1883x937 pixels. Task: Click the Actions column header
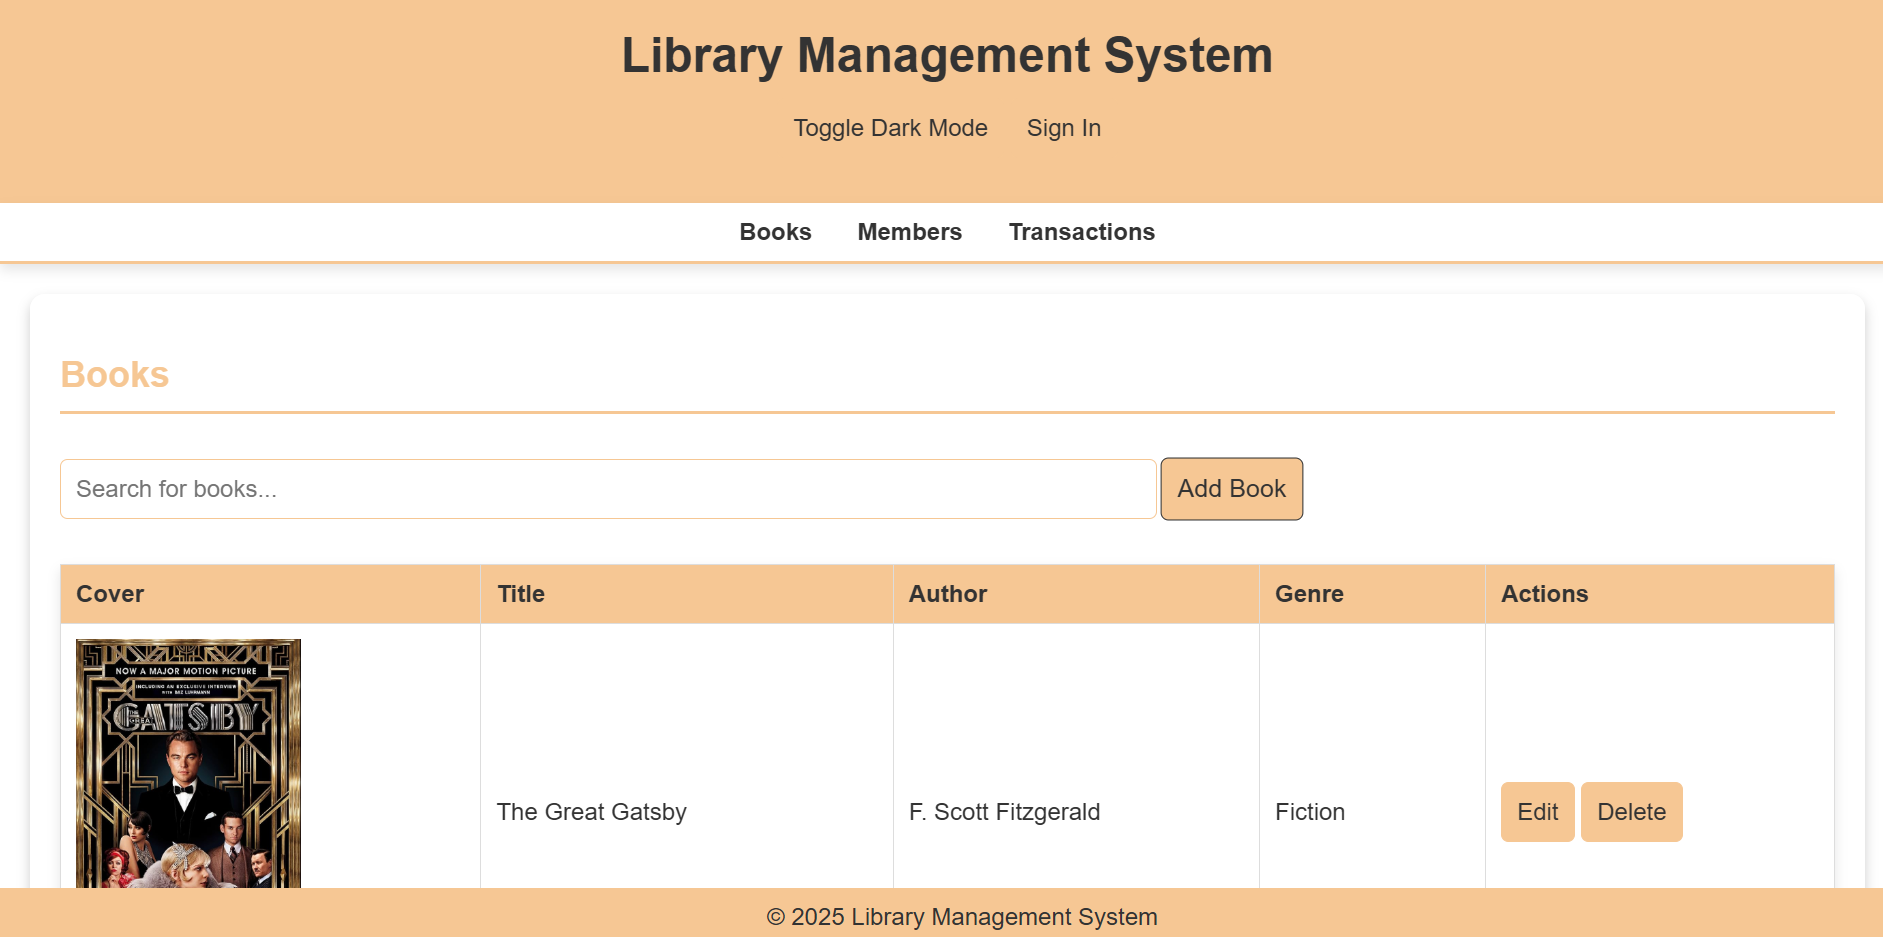[1544, 594]
